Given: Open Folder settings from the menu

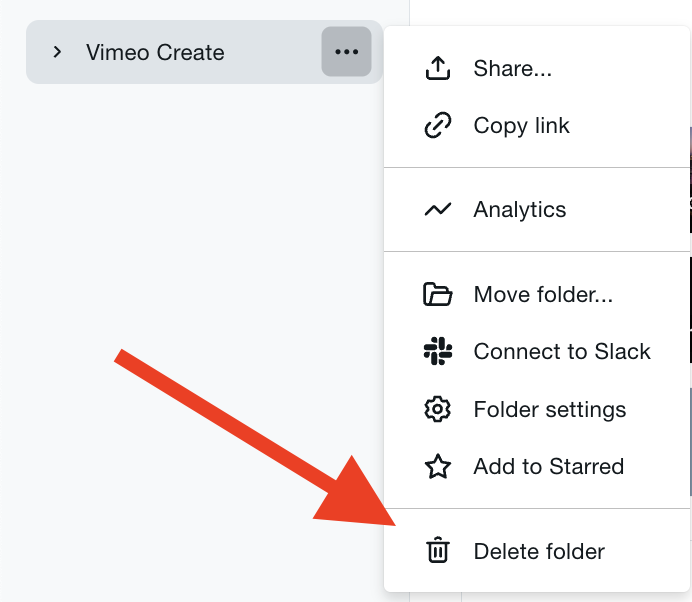Looking at the screenshot, I should click(549, 410).
